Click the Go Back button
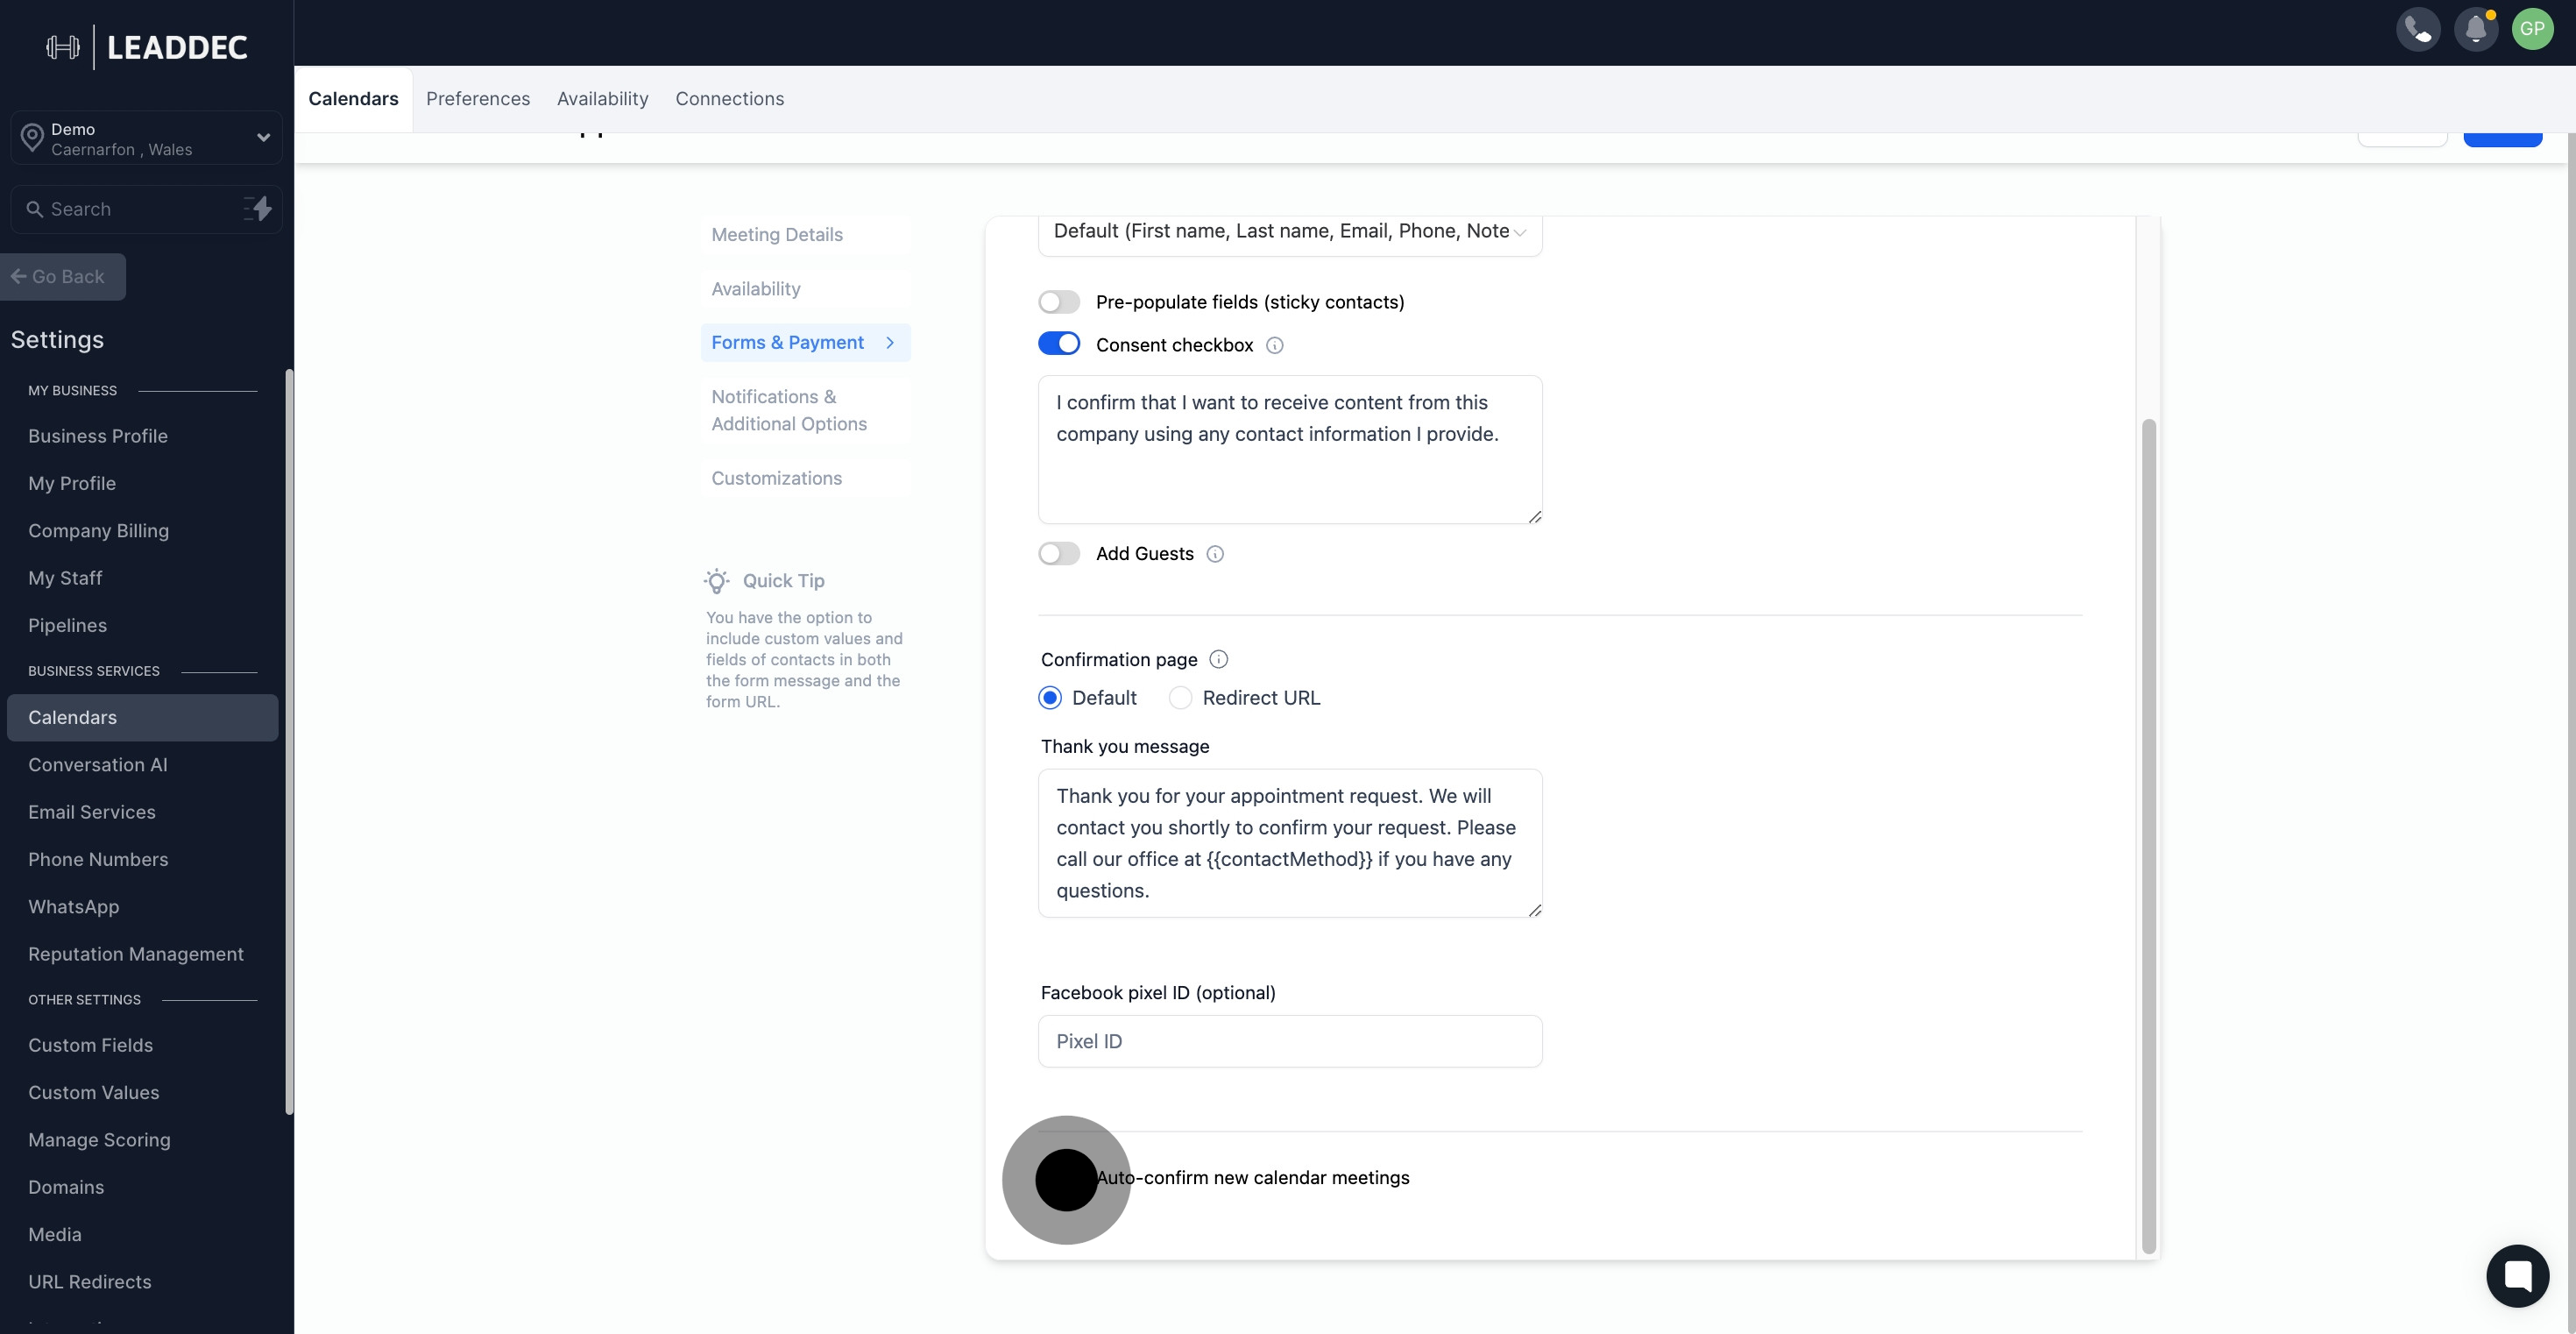The width and height of the screenshot is (2576, 1334). [62, 277]
